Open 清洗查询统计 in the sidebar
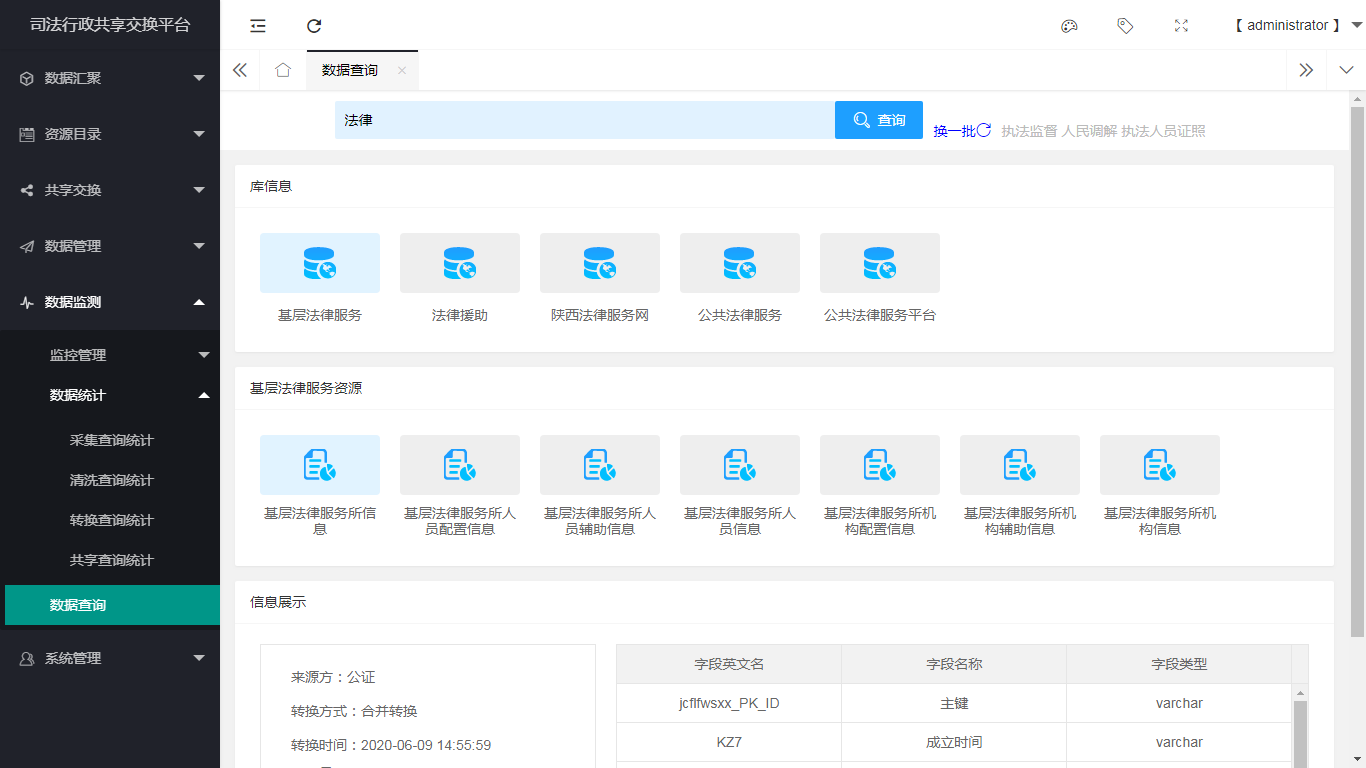This screenshot has height=768, width=1366. click(x=112, y=480)
